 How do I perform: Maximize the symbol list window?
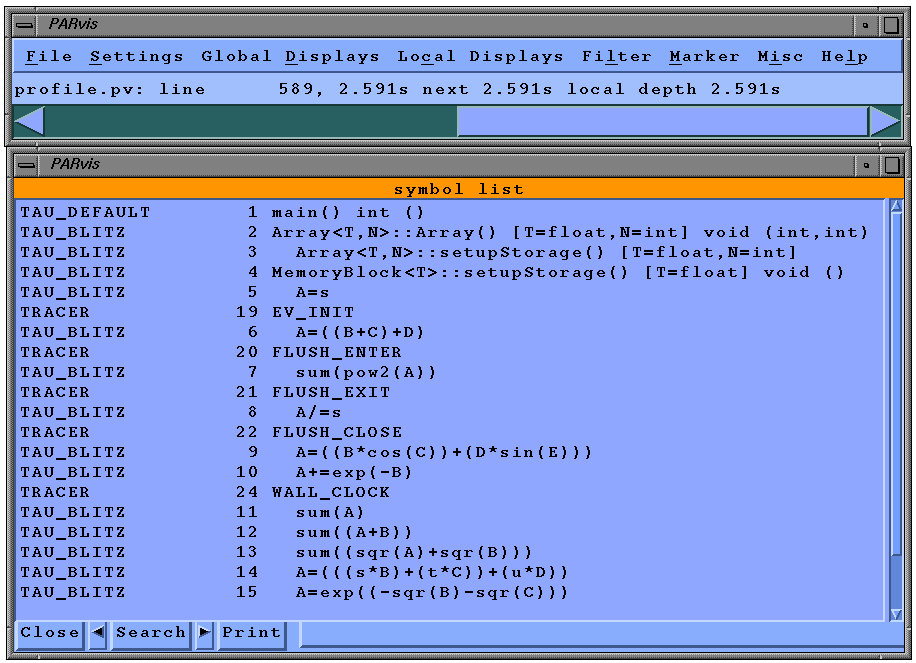[x=891, y=164]
